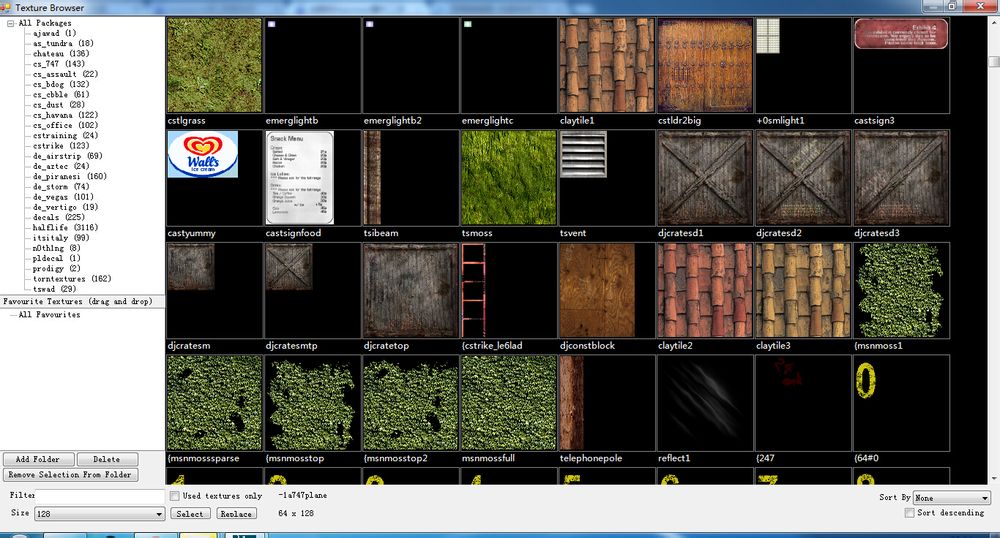Toggle the Sort descending checkbox
Screen dimensions: 1000x538
click(x=909, y=513)
